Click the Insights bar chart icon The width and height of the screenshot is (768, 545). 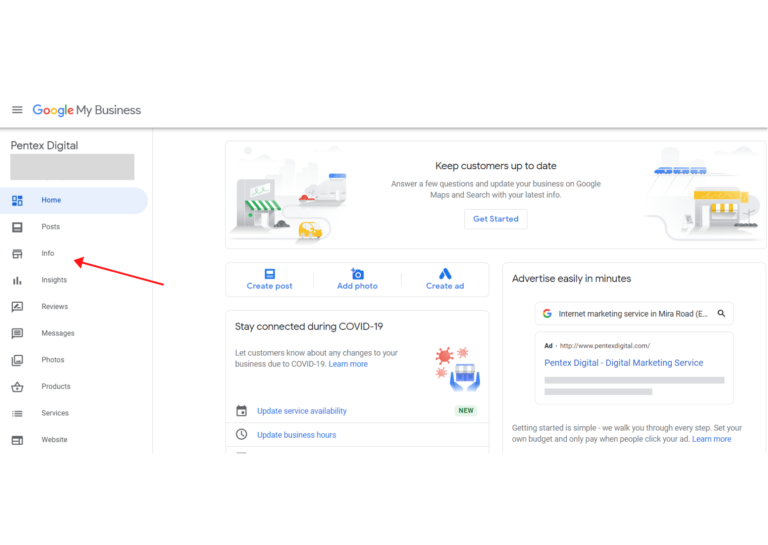pos(17,280)
